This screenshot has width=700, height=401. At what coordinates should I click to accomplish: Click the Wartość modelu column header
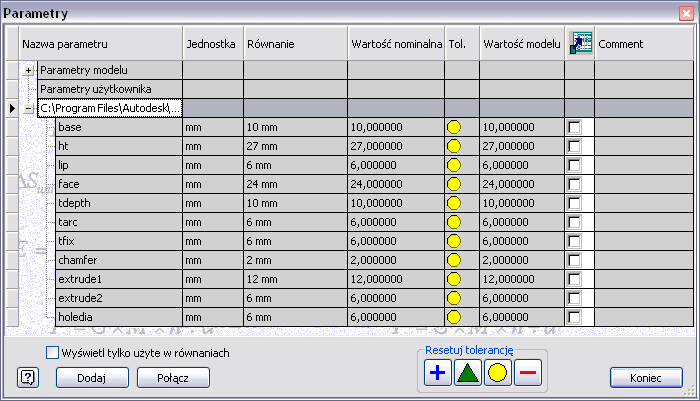tap(522, 44)
